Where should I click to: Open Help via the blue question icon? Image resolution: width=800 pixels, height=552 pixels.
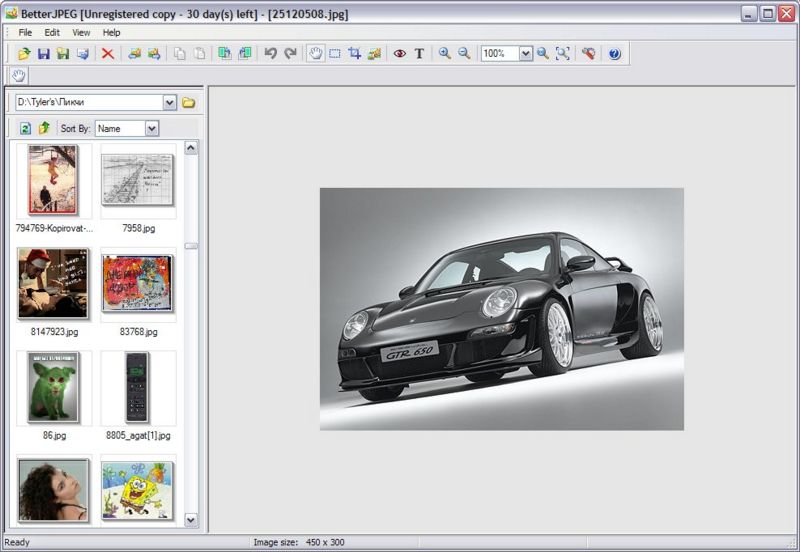(x=614, y=53)
